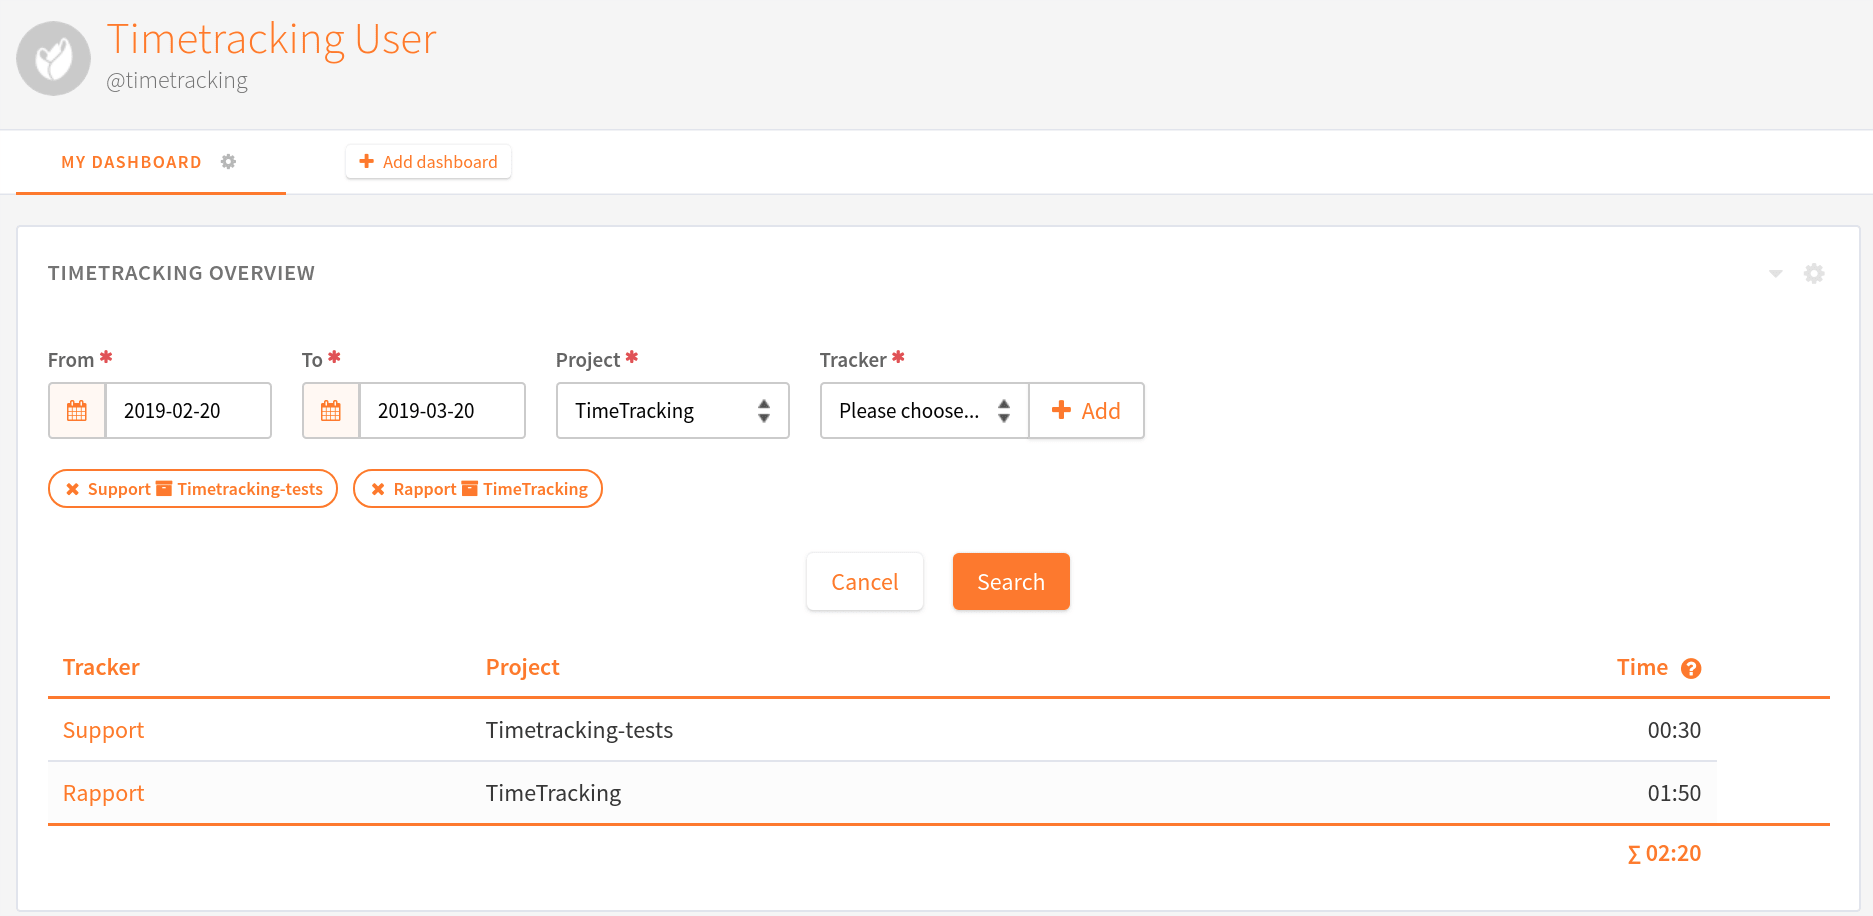Switch to the MY DASHBOARD tab
The image size is (1873, 916).
pyautogui.click(x=131, y=161)
